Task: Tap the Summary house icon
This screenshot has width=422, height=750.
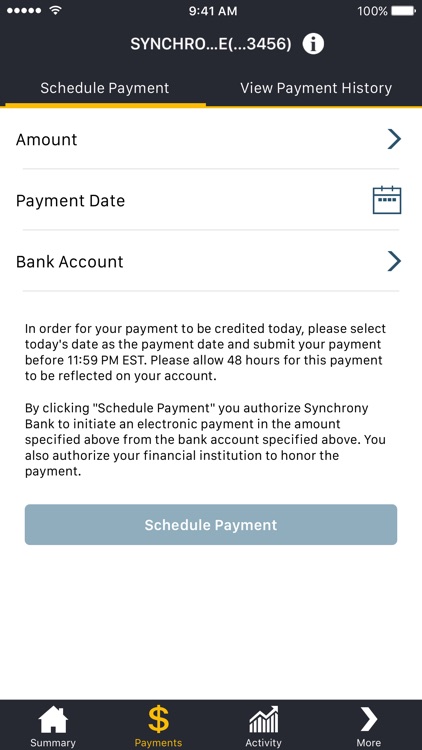Action: pos(53,720)
